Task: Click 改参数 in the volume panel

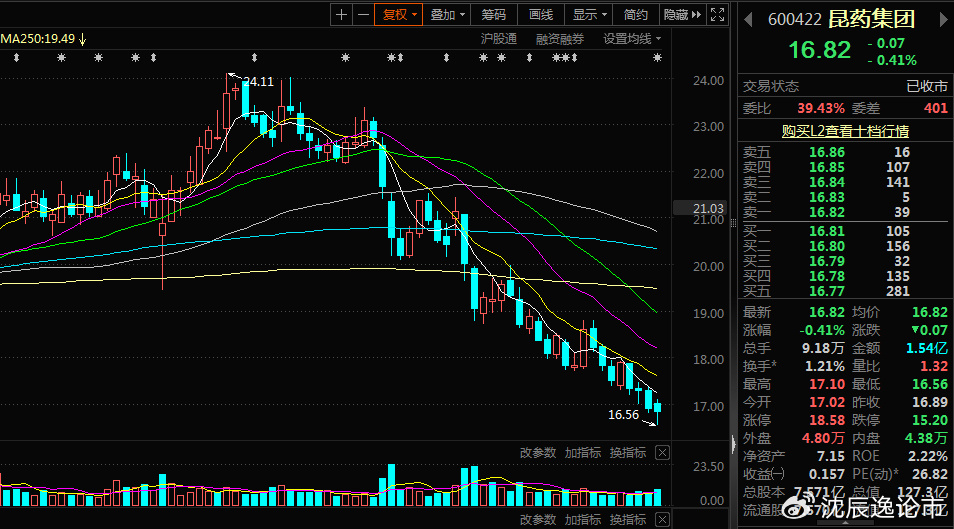Action: (x=538, y=452)
